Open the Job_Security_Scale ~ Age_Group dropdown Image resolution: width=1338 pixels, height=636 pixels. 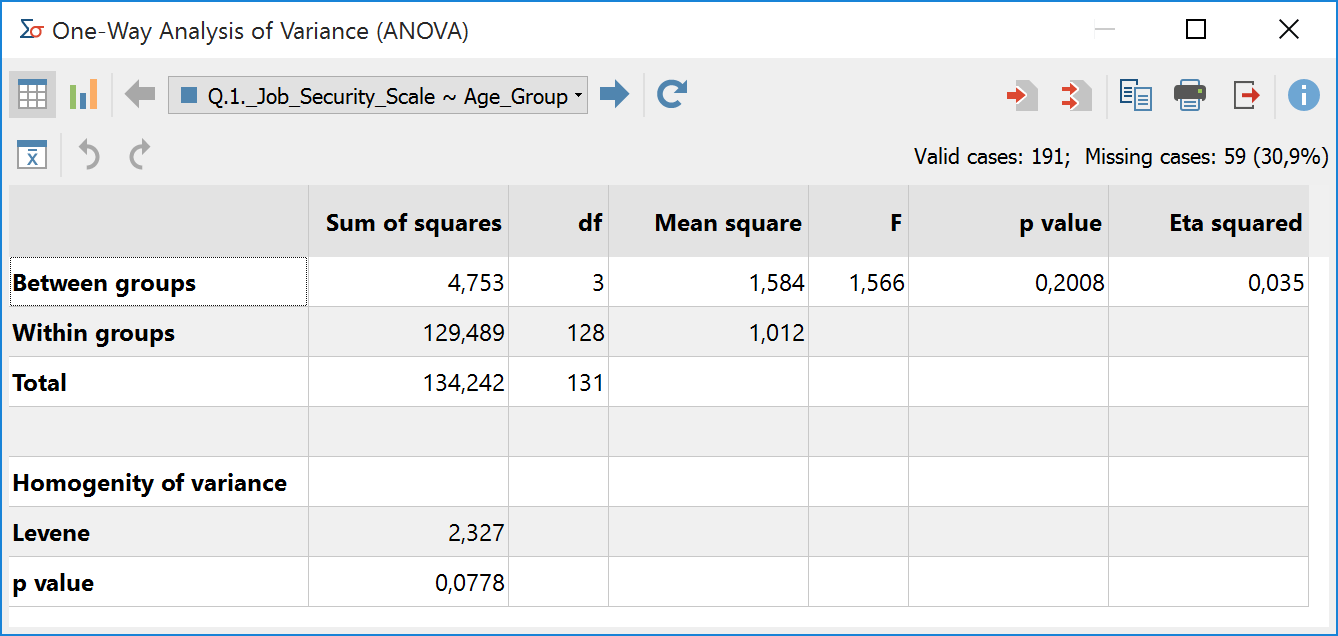(378, 96)
